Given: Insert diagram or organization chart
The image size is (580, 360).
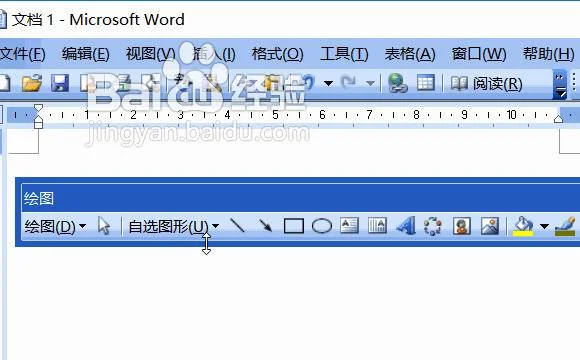Looking at the screenshot, I should (x=432, y=226).
